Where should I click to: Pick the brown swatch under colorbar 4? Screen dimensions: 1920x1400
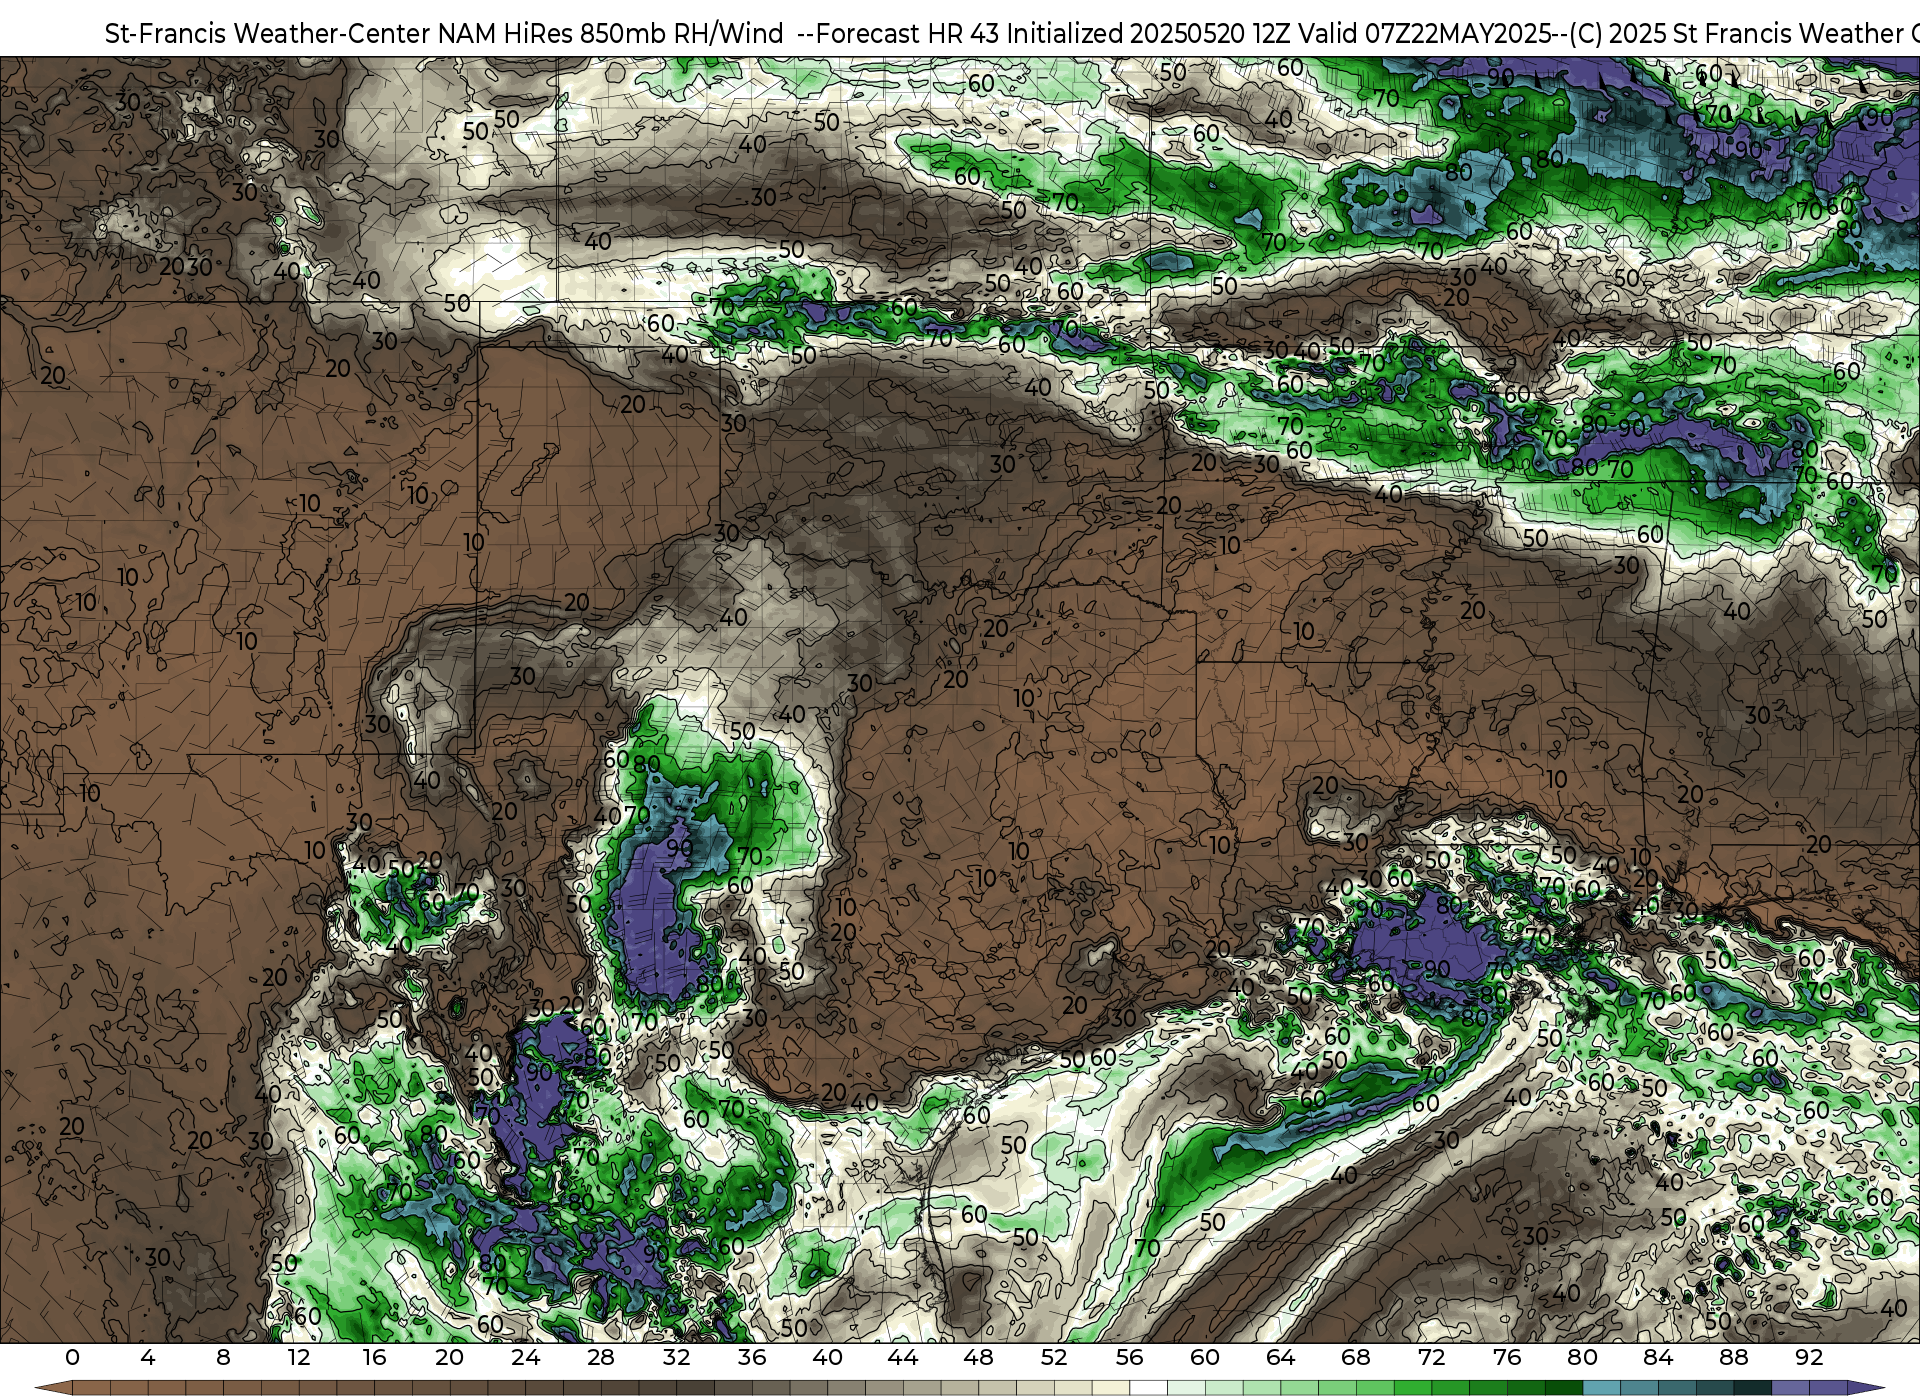(x=166, y=1388)
